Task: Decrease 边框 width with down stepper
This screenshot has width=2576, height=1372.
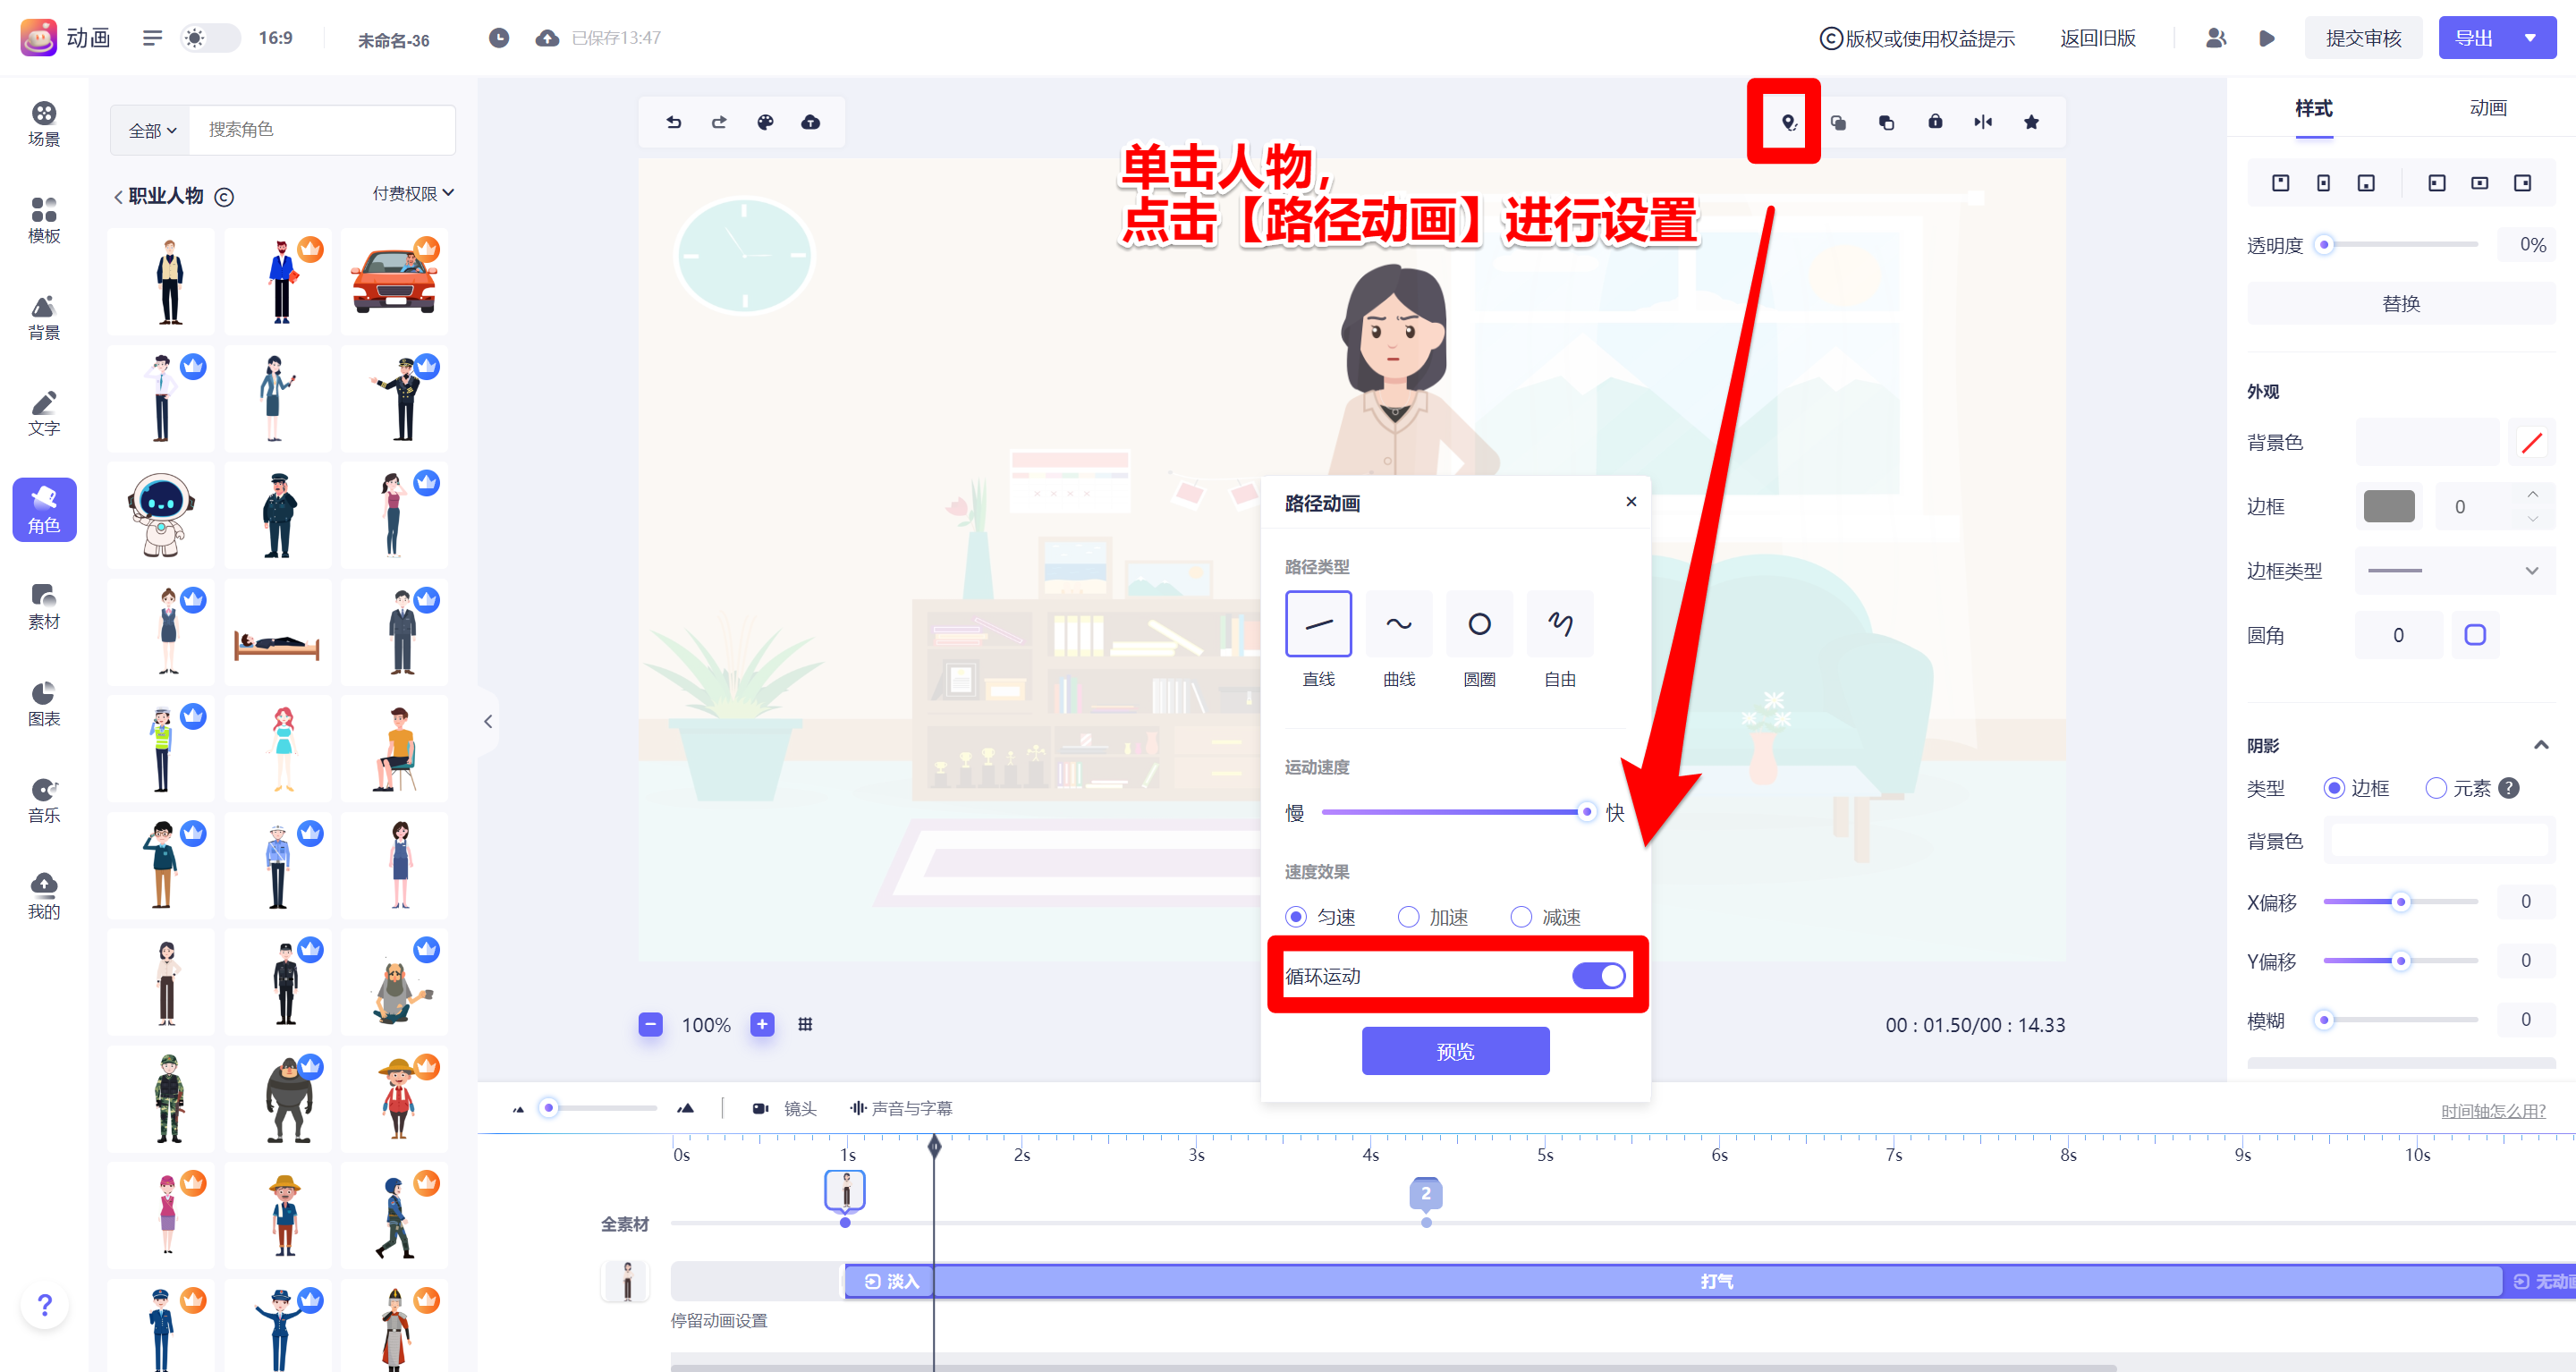Action: [x=2532, y=518]
